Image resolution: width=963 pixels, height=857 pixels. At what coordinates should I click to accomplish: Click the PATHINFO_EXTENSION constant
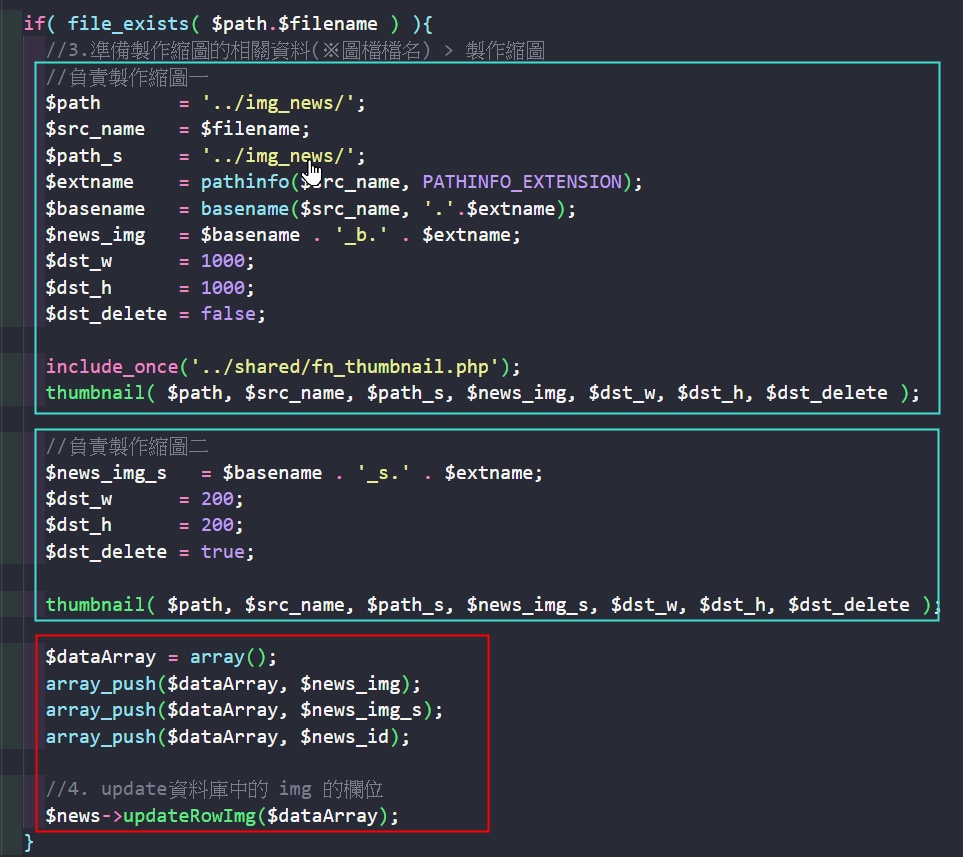(521, 182)
